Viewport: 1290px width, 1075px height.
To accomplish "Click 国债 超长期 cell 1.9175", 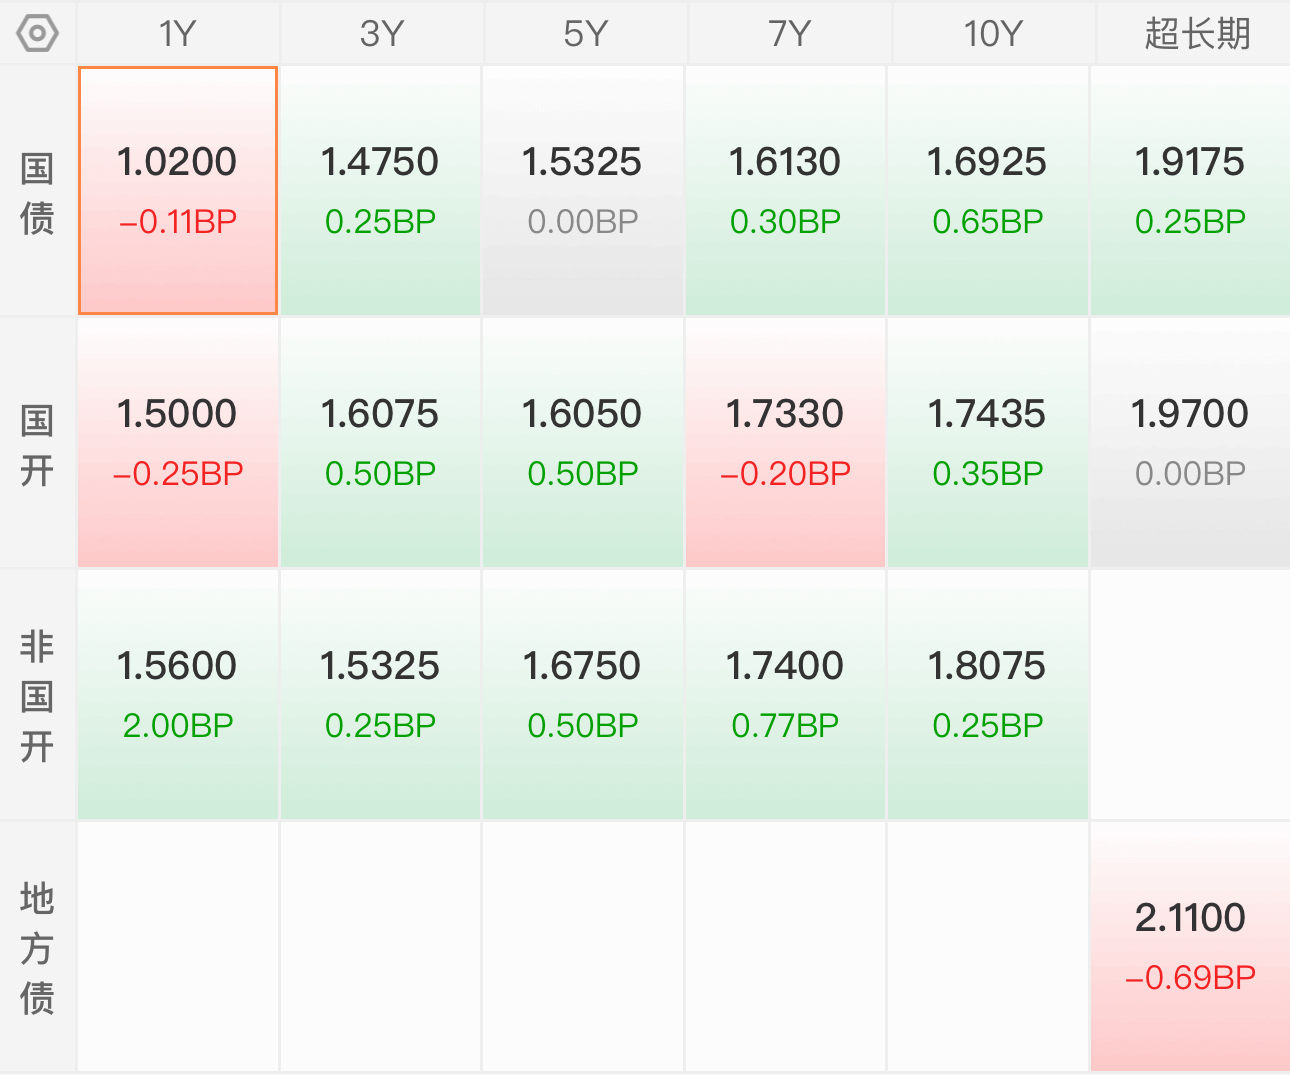I will (x=1190, y=191).
